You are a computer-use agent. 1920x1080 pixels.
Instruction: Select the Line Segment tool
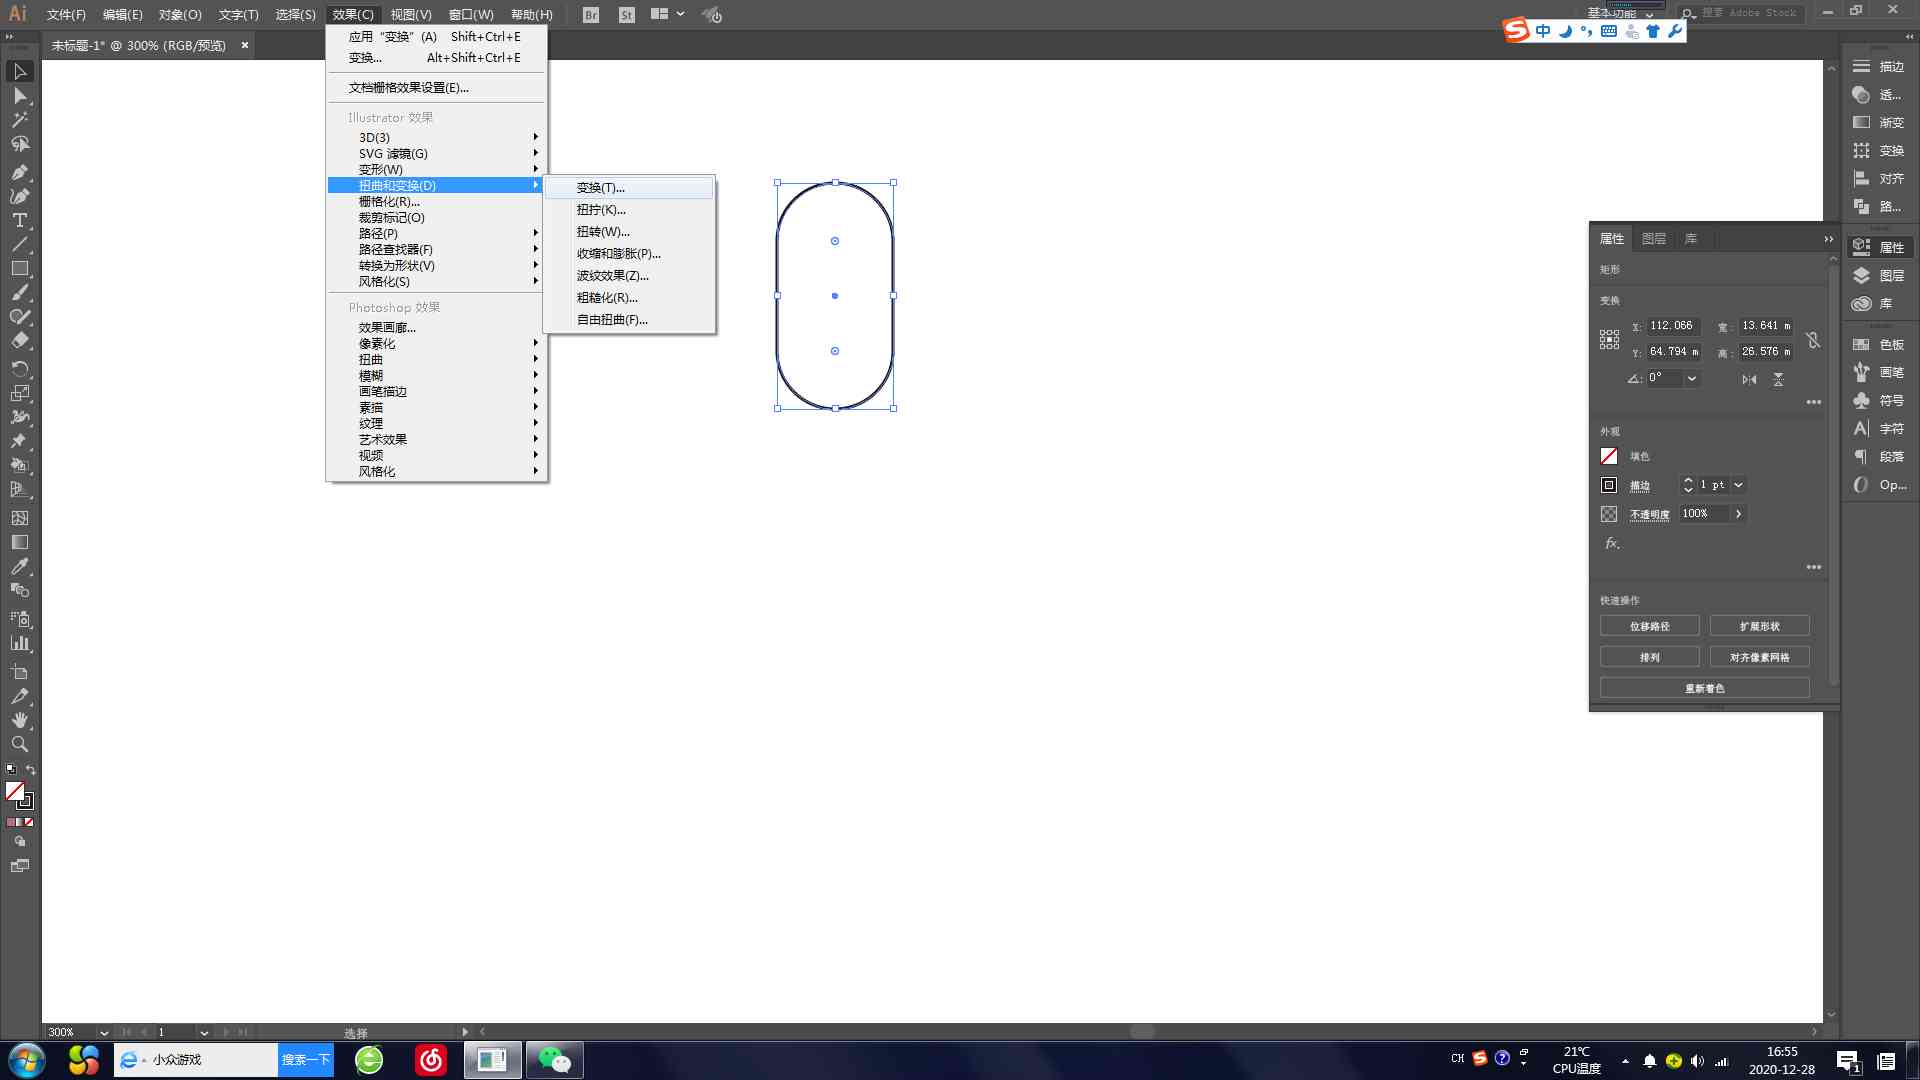19,244
